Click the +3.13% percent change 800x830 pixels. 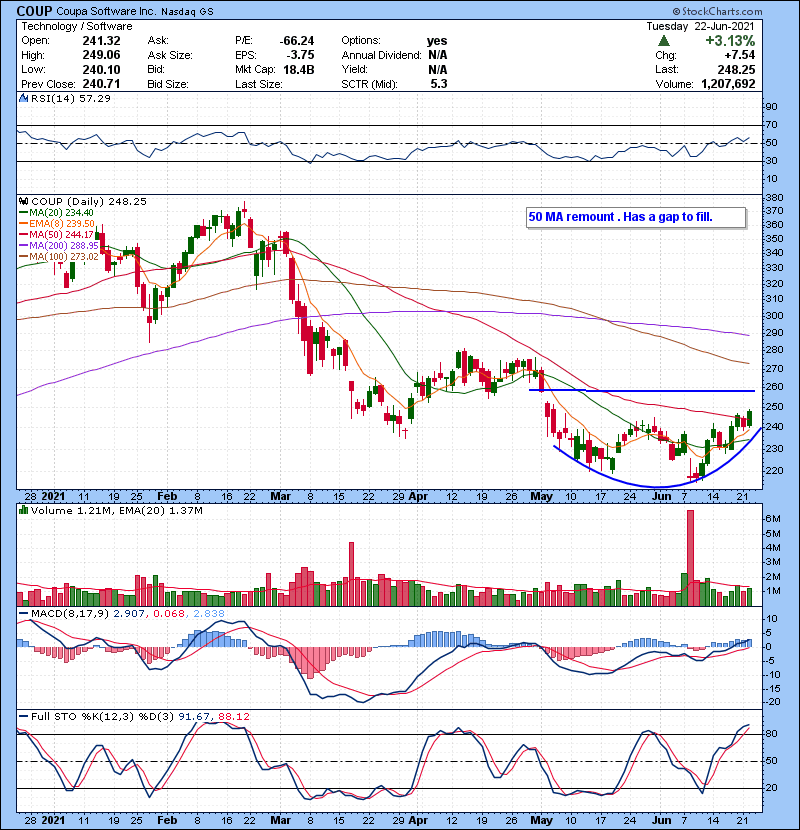click(730, 41)
